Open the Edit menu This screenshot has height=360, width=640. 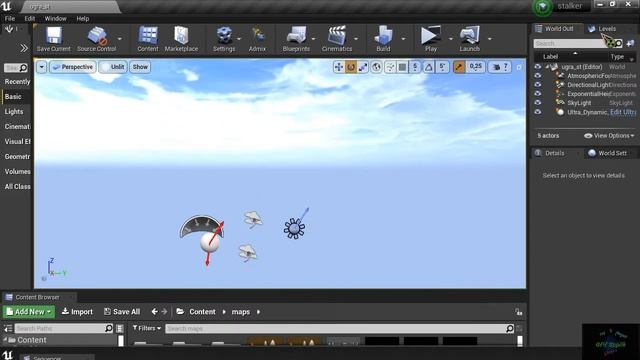click(29, 18)
